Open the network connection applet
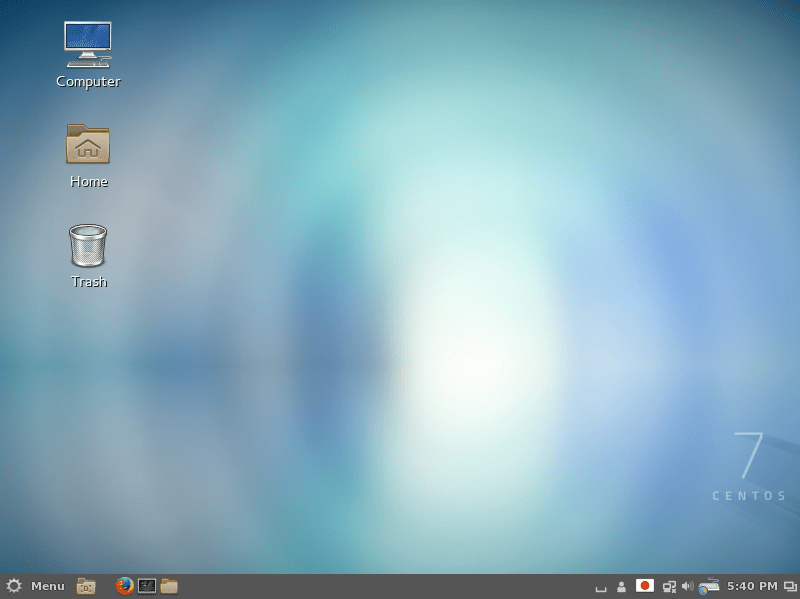The width and height of the screenshot is (800, 599). (669, 587)
